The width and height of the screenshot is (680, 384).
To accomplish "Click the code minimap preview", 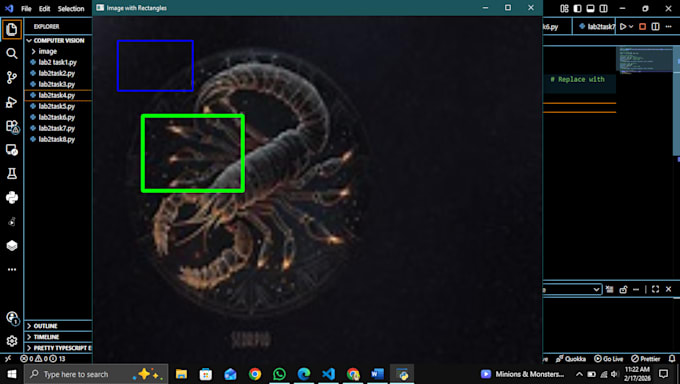I will (644, 60).
